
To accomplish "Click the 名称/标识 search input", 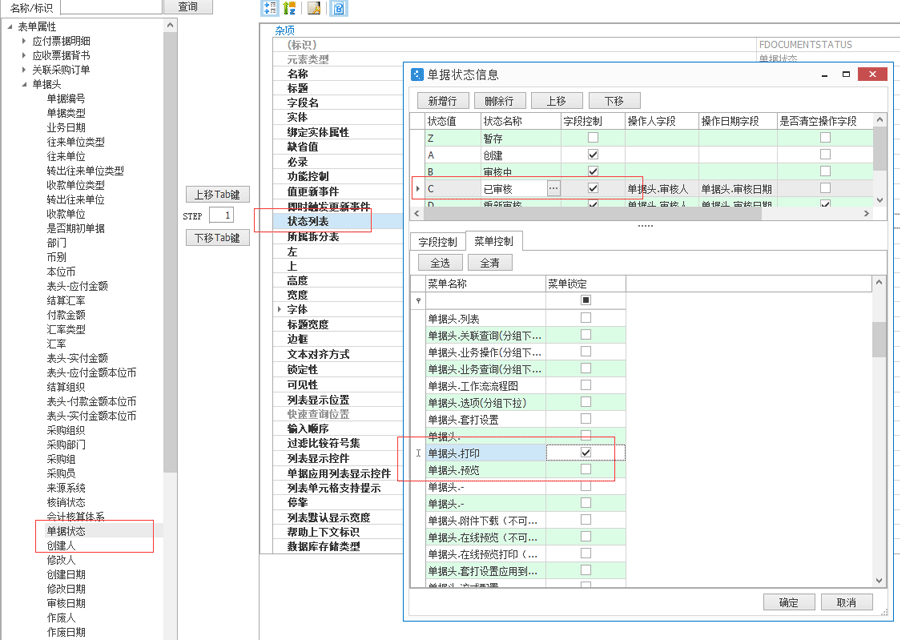I will tap(111, 7).
